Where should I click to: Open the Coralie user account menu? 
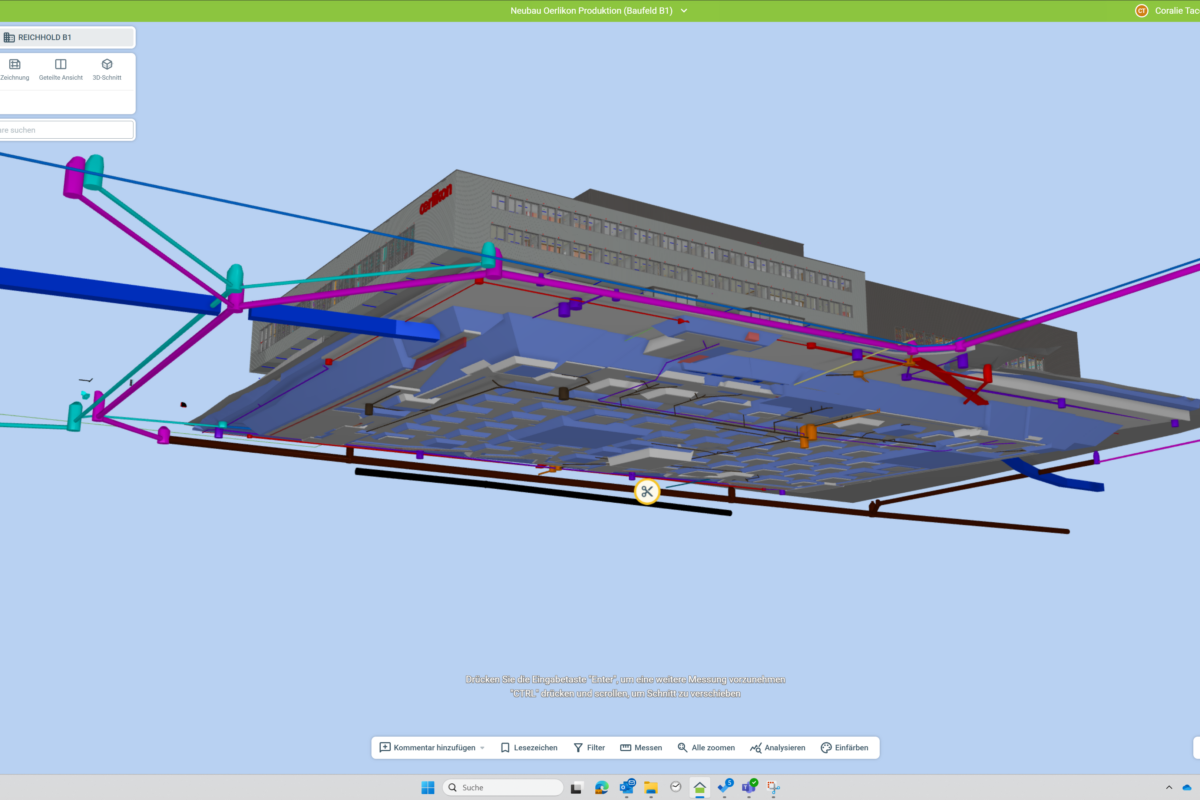pyautogui.click(x=1167, y=11)
